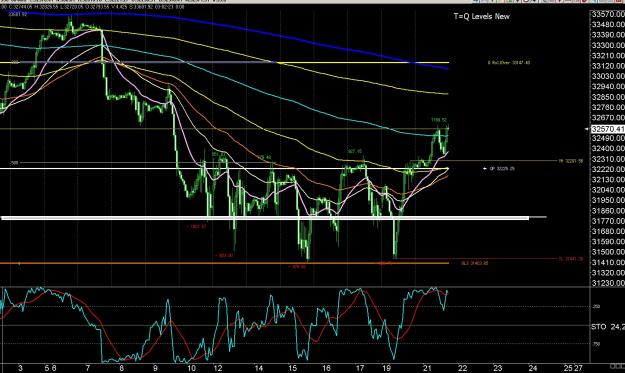Viewport: 625px width, 373px height.
Task: Click the 31770.00 price axis label
Action: tap(608, 221)
